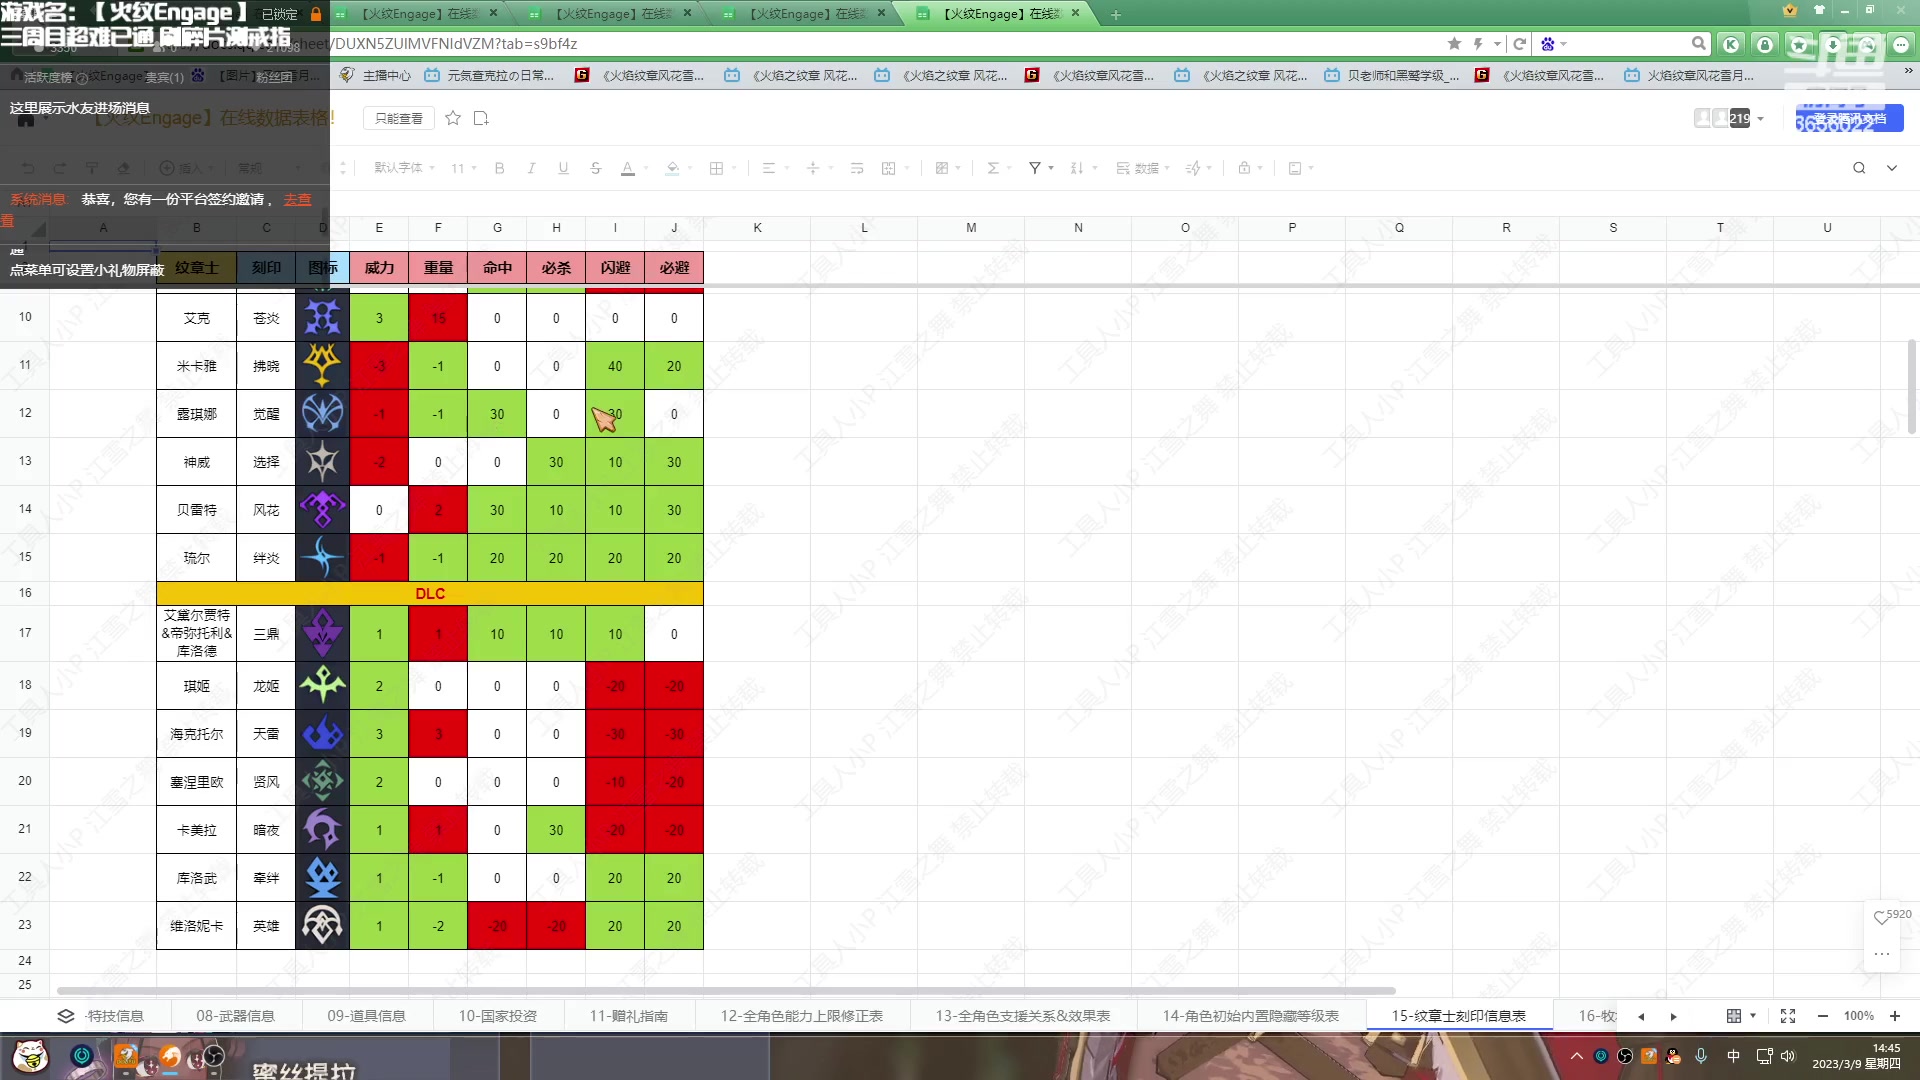
Task: Click the browser more options ellipsis icon
Action: (1901, 44)
